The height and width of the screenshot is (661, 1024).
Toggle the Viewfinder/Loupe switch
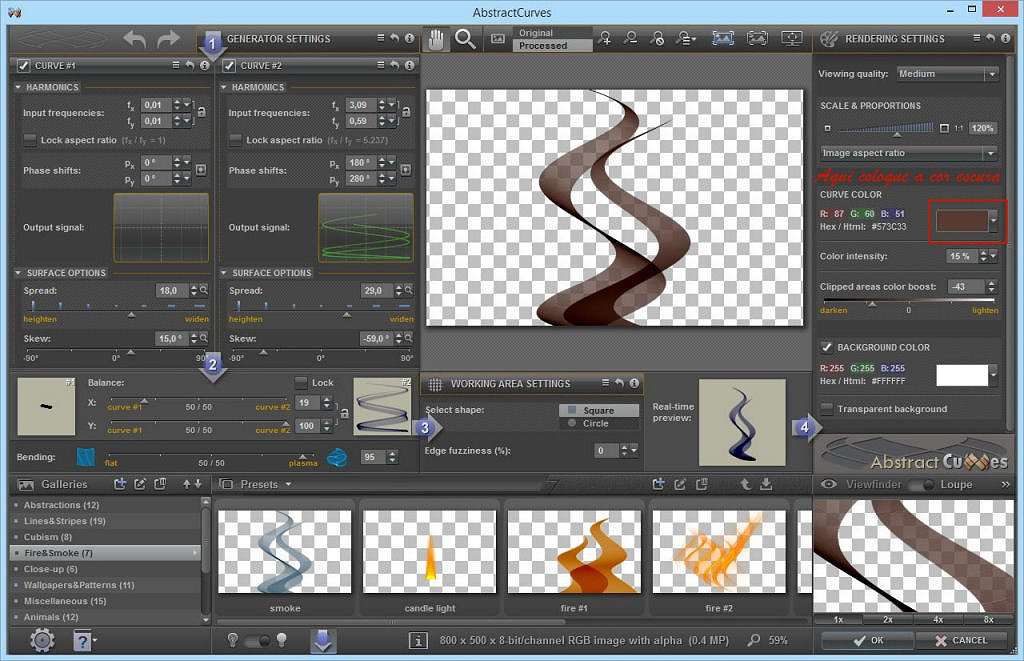pyautogui.click(x=922, y=485)
